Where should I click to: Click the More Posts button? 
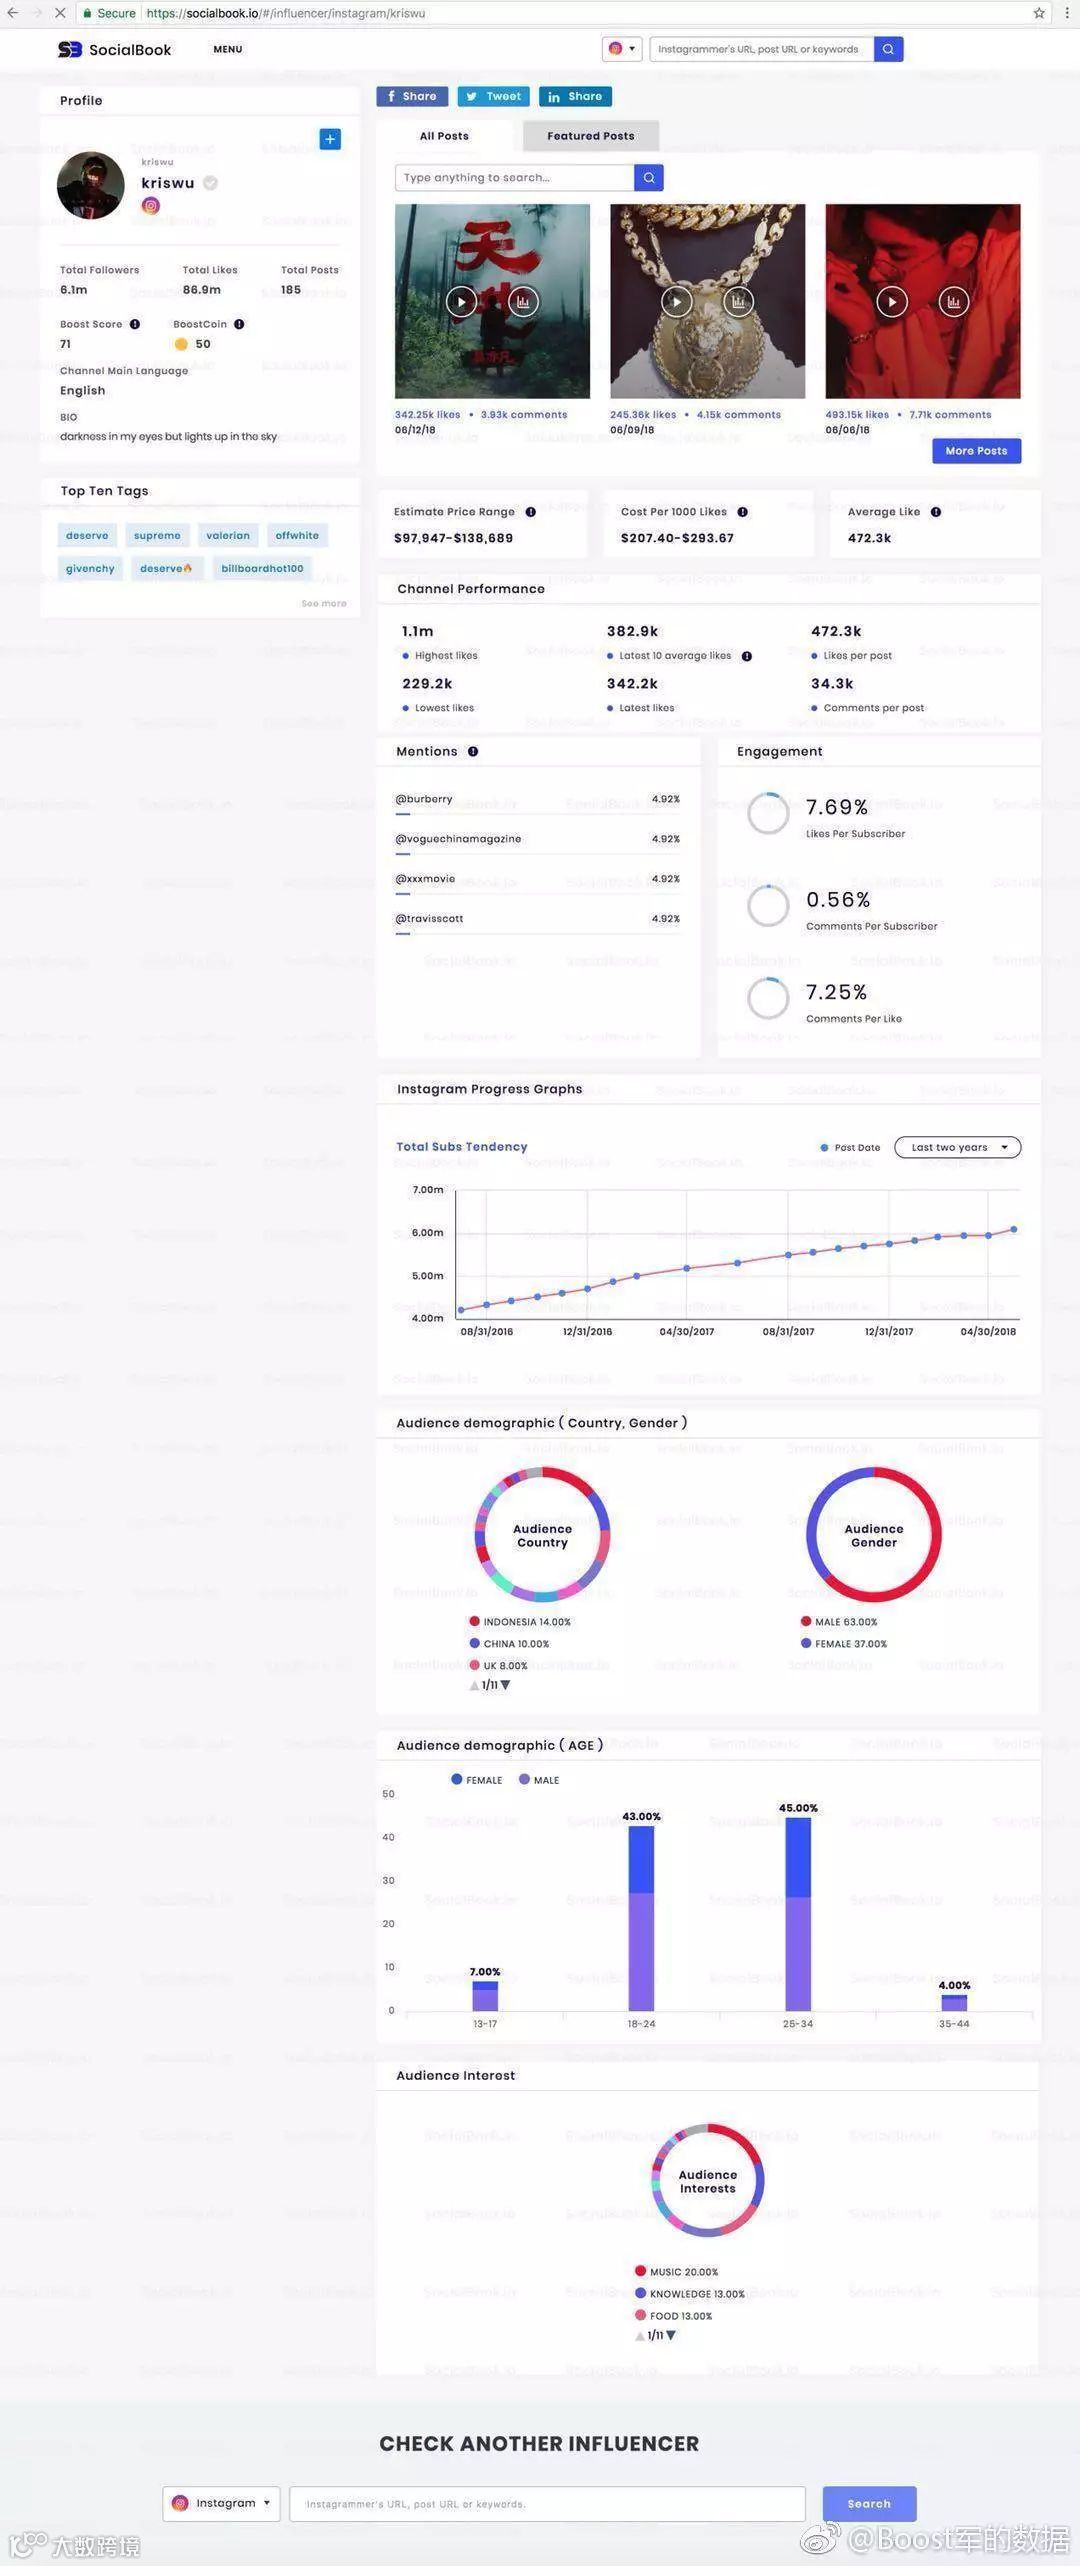point(977,451)
